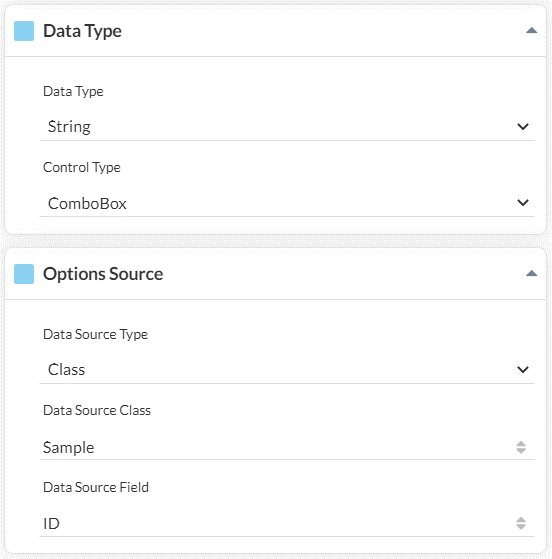Click the Options Source section title
552x559 pixels.
pos(103,274)
